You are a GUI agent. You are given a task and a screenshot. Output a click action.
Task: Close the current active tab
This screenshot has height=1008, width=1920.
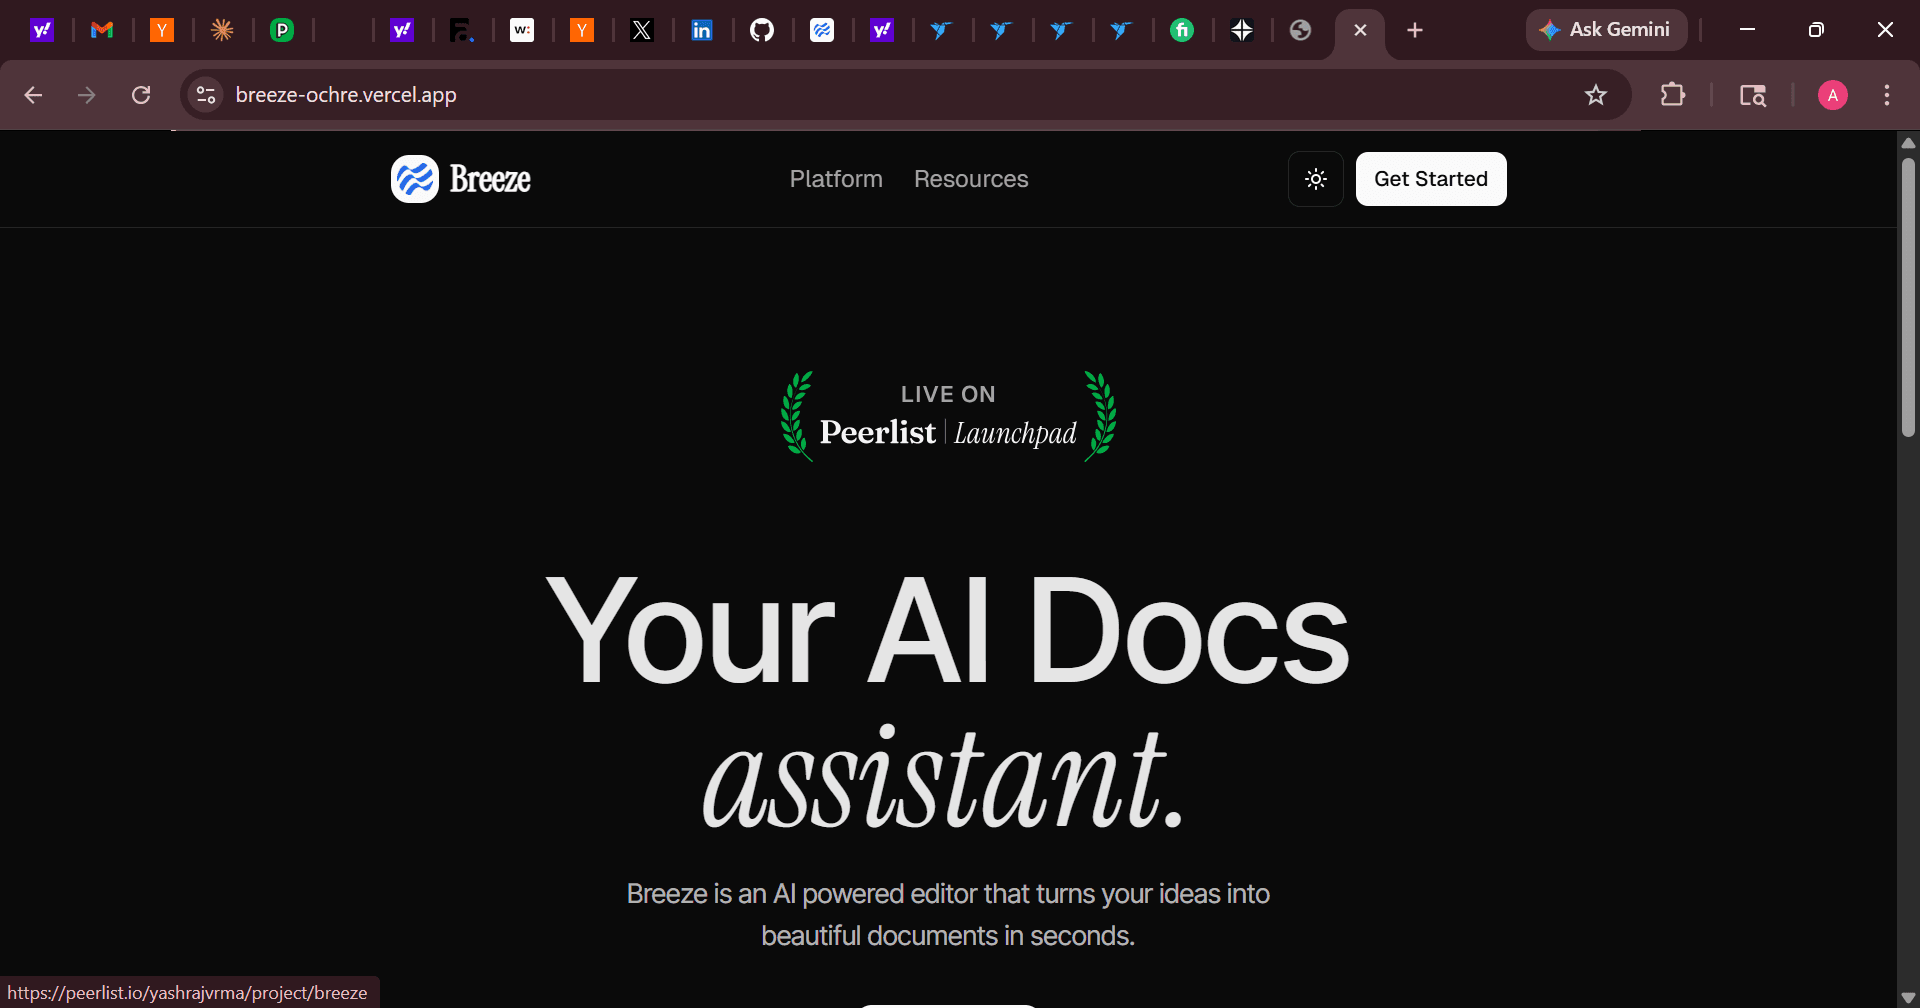[1360, 30]
